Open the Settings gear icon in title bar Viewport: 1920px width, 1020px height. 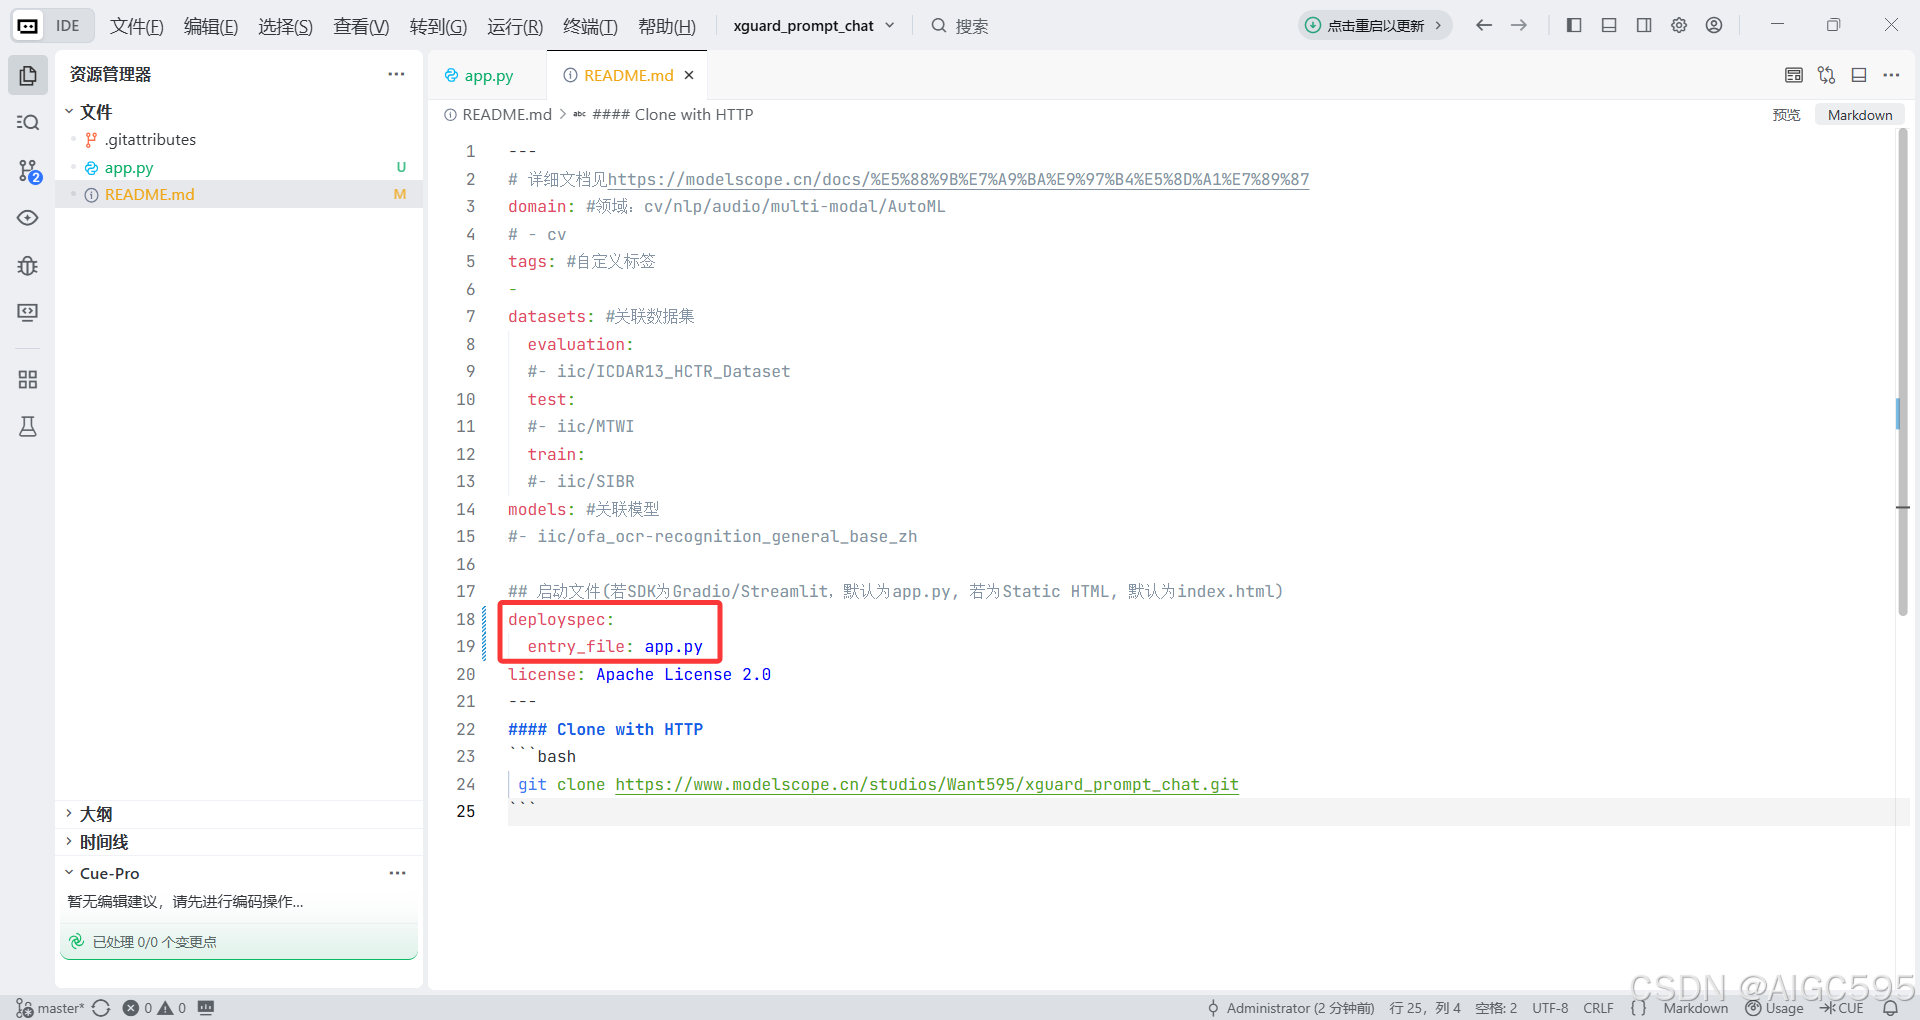coord(1679,25)
